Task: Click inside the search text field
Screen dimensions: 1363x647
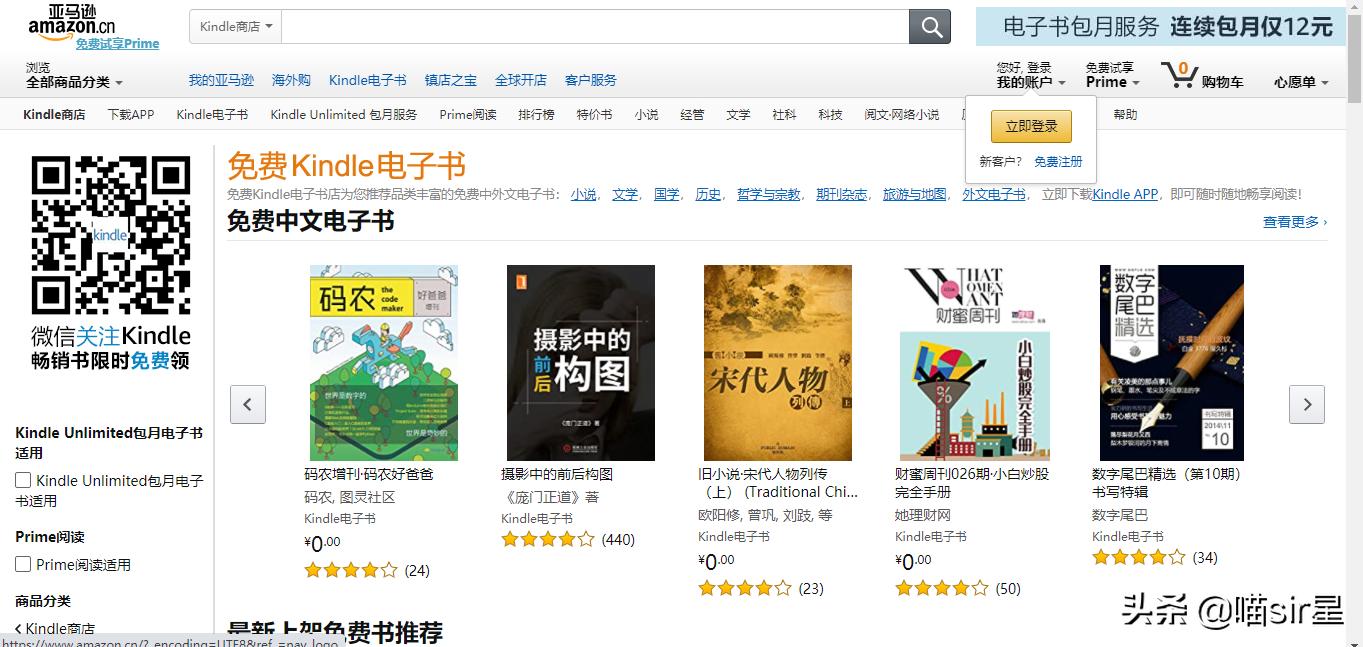Action: [x=595, y=27]
